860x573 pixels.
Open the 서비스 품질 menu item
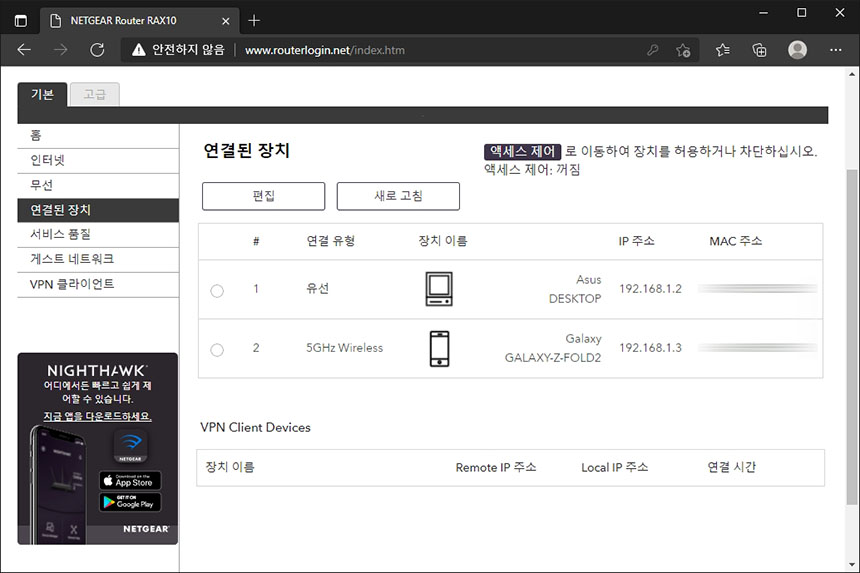tap(98, 235)
